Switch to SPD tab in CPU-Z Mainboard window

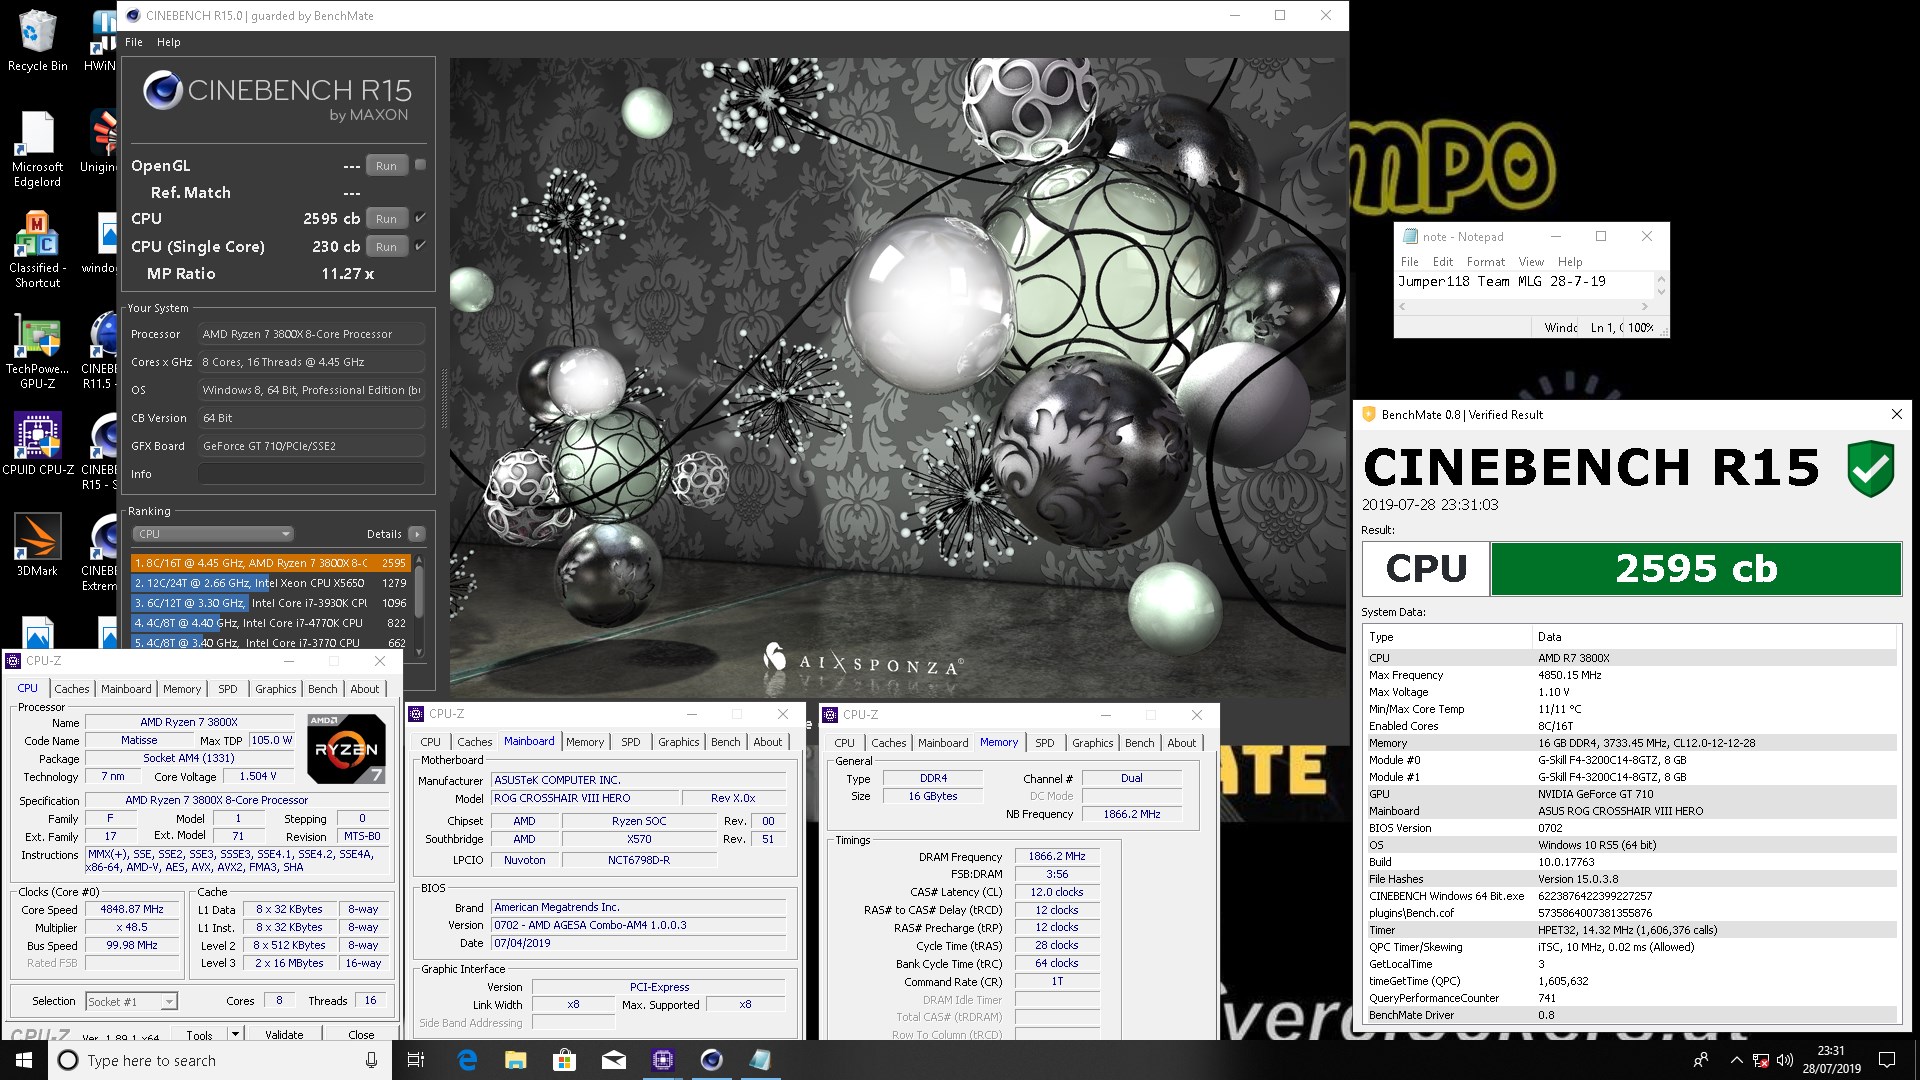tap(631, 742)
